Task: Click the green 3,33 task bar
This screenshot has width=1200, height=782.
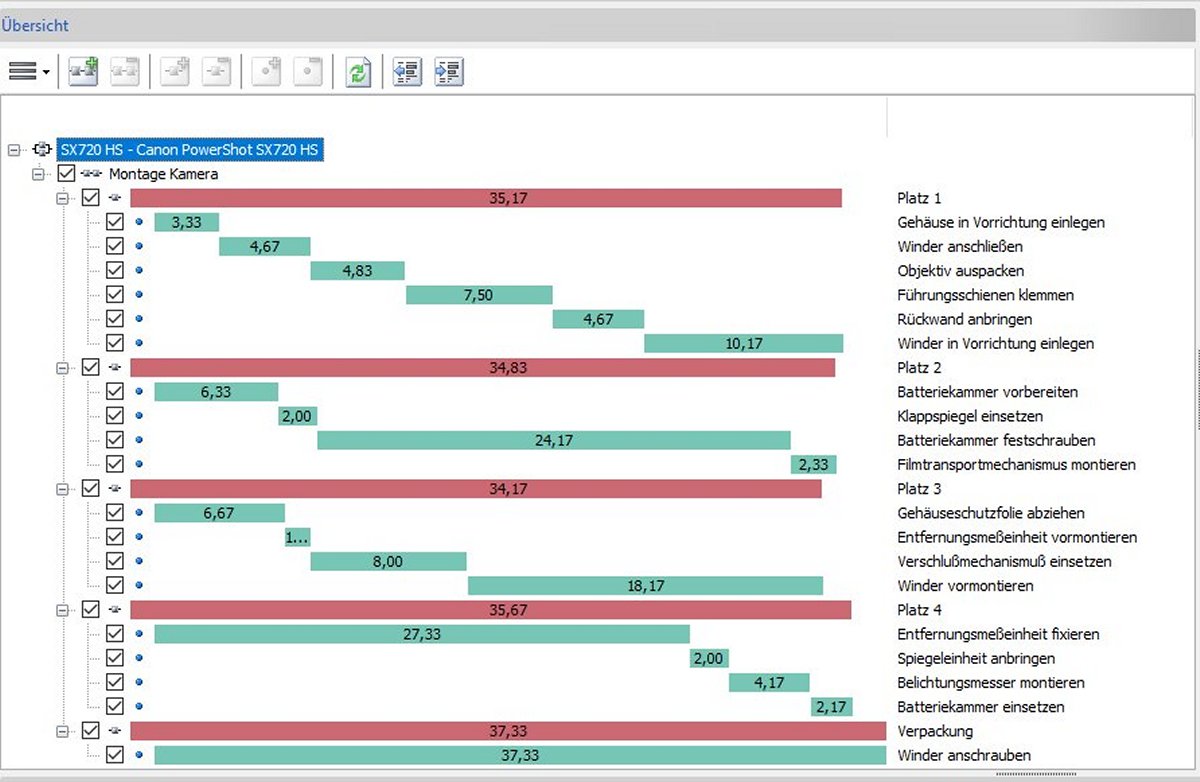Action: 187,222
